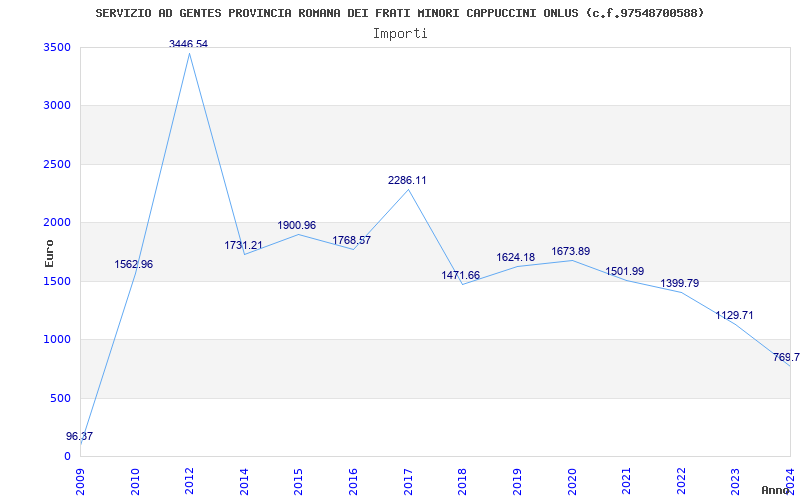The image size is (800, 500).
Task: Click the 500 y-axis tick label
Action: pyautogui.click(x=60, y=398)
